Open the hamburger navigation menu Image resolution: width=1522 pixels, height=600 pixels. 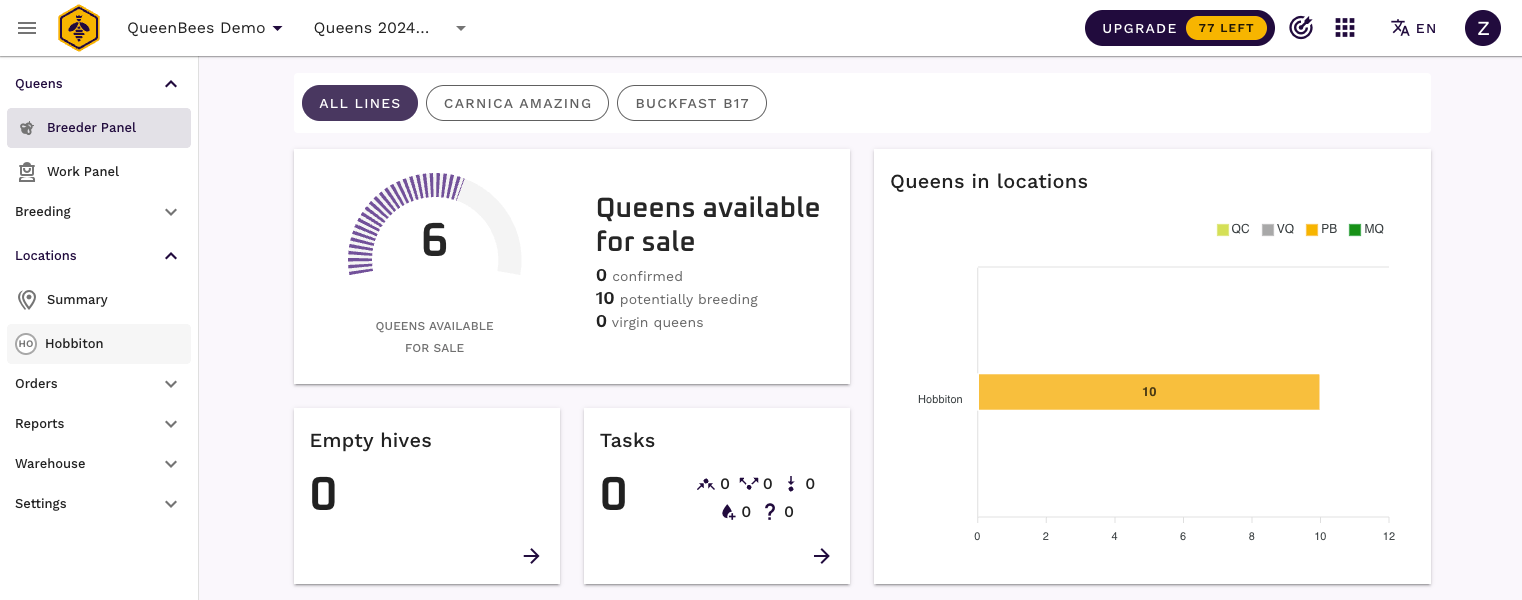[x=27, y=28]
